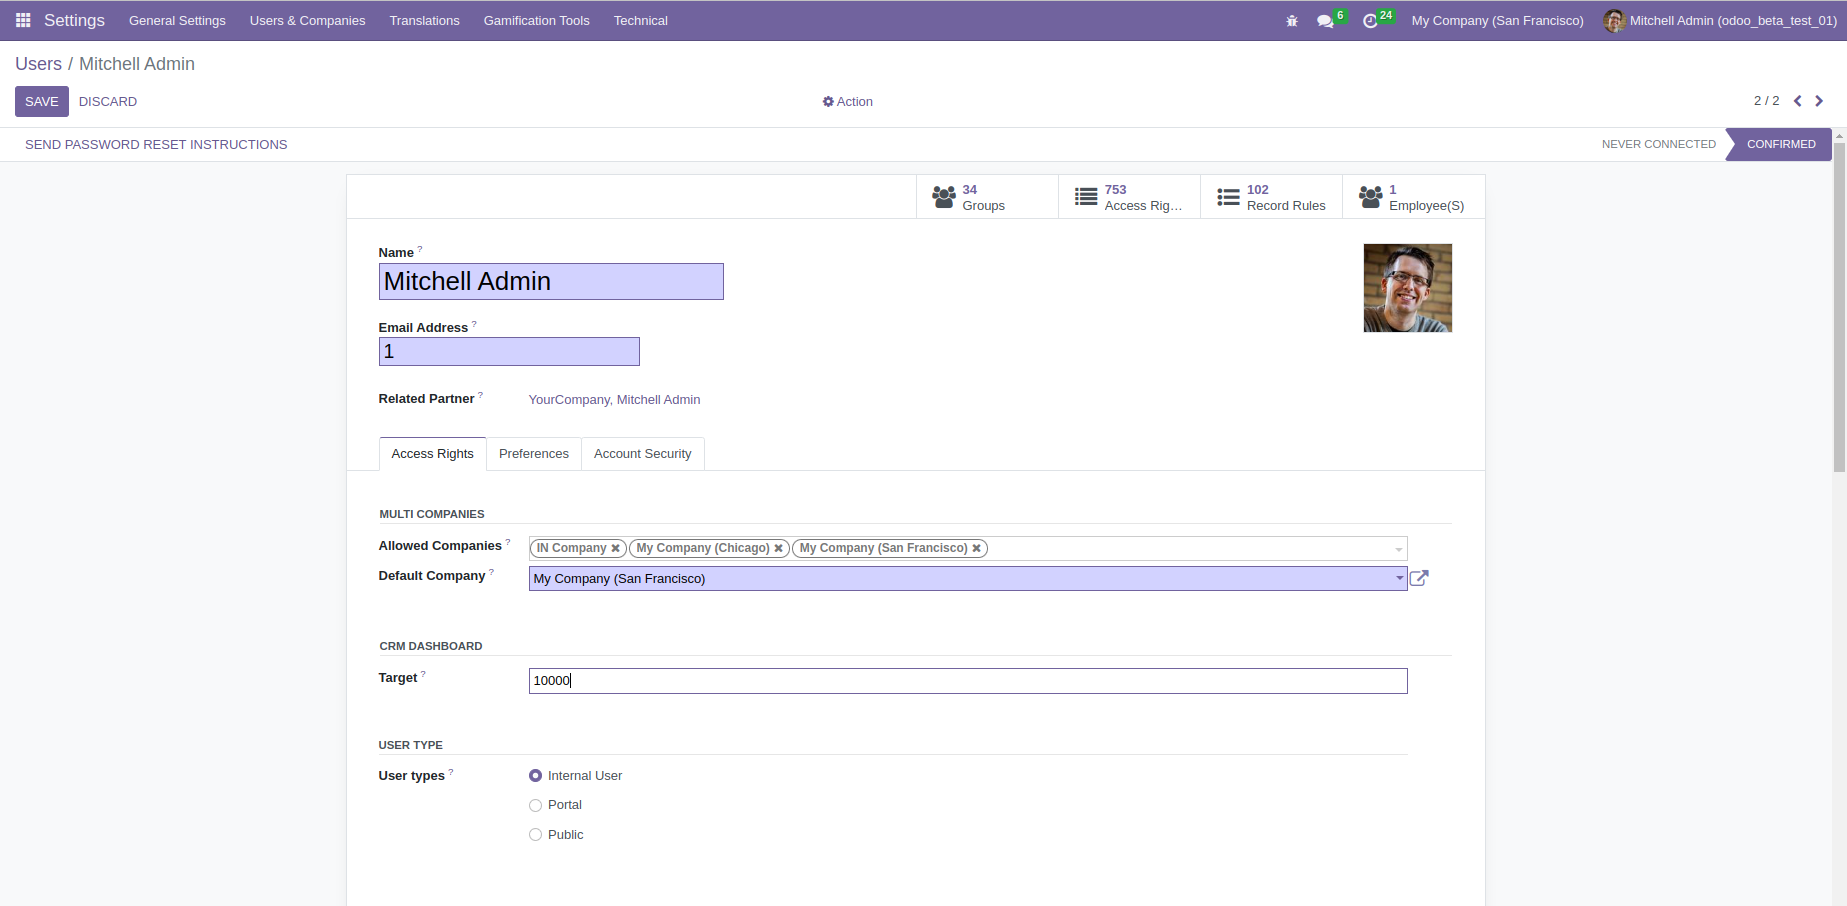Open the Action dropdown menu
This screenshot has height=906, width=1847.
coord(848,102)
